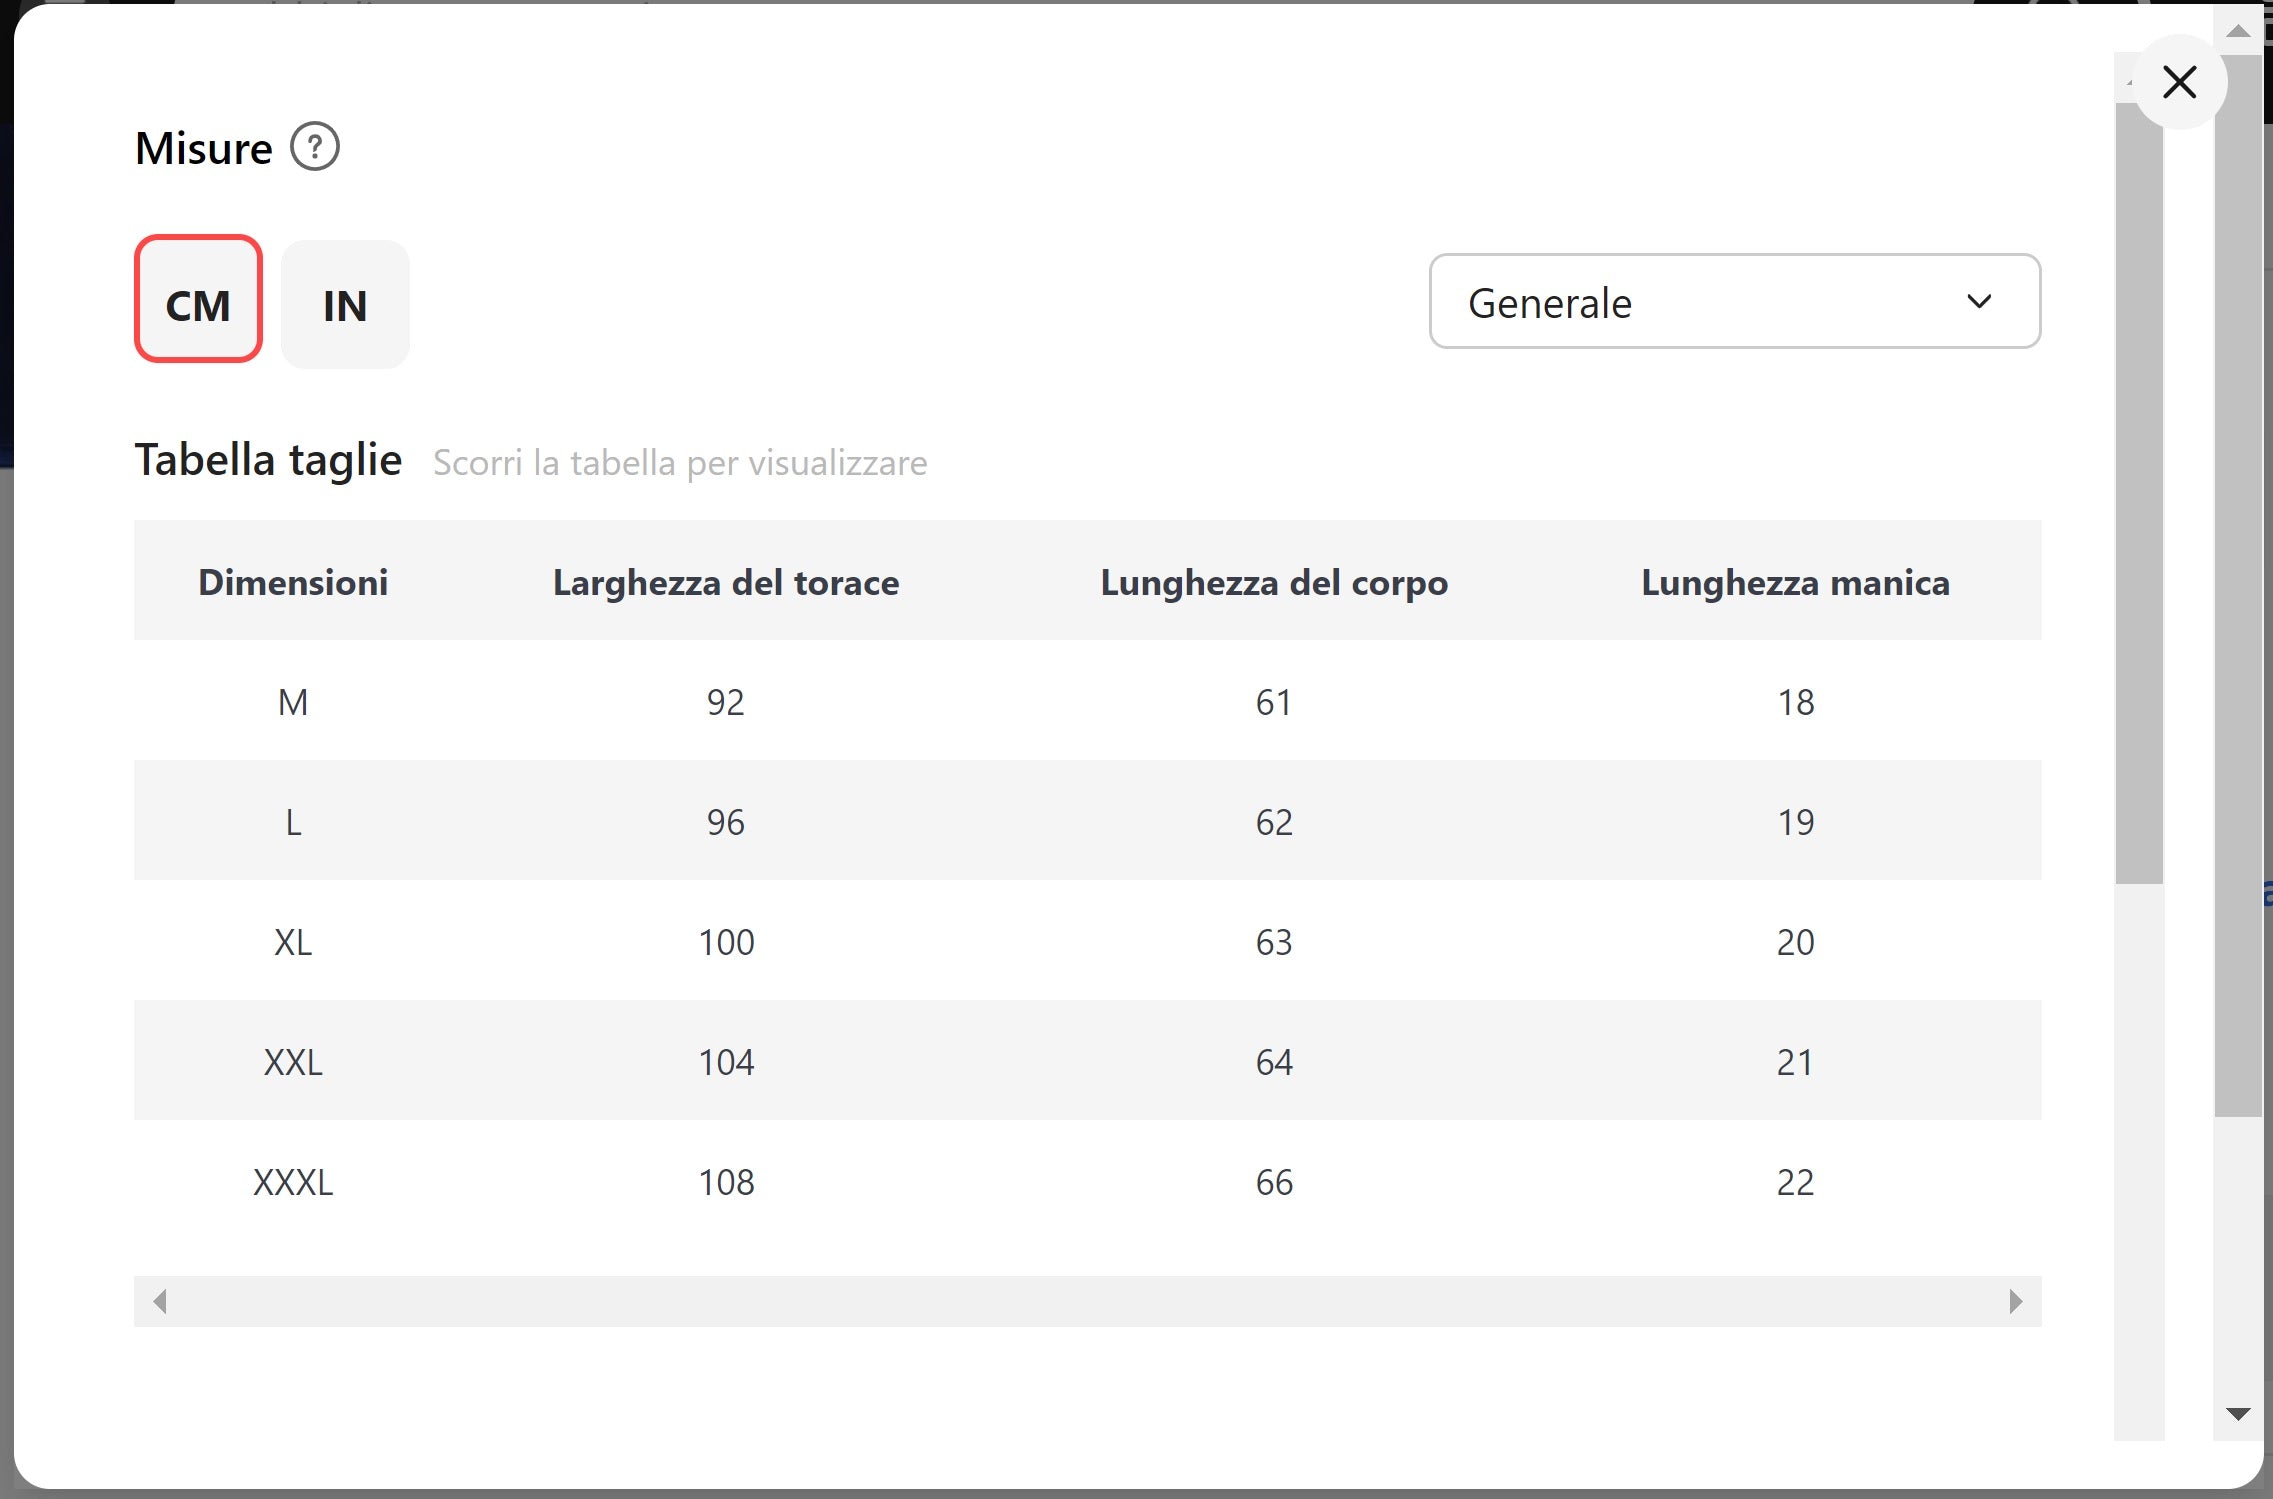Click the Lunghezza manica column header
The image size is (2273, 1499).
click(1795, 582)
